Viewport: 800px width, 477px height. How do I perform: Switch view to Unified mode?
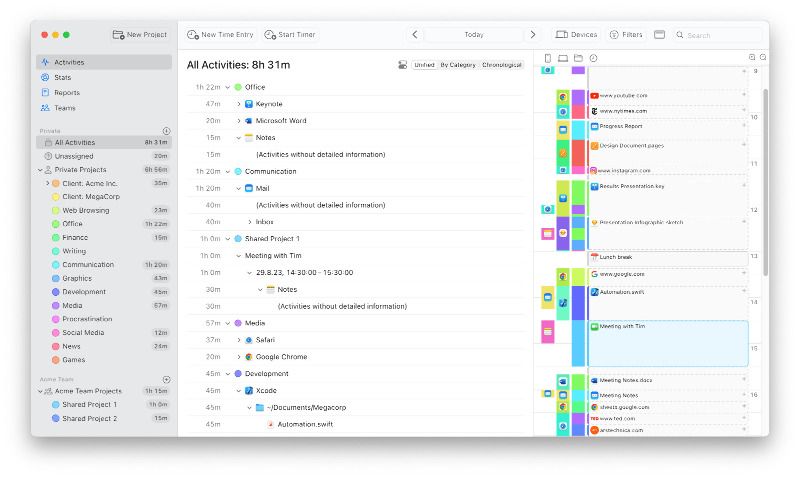point(424,65)
